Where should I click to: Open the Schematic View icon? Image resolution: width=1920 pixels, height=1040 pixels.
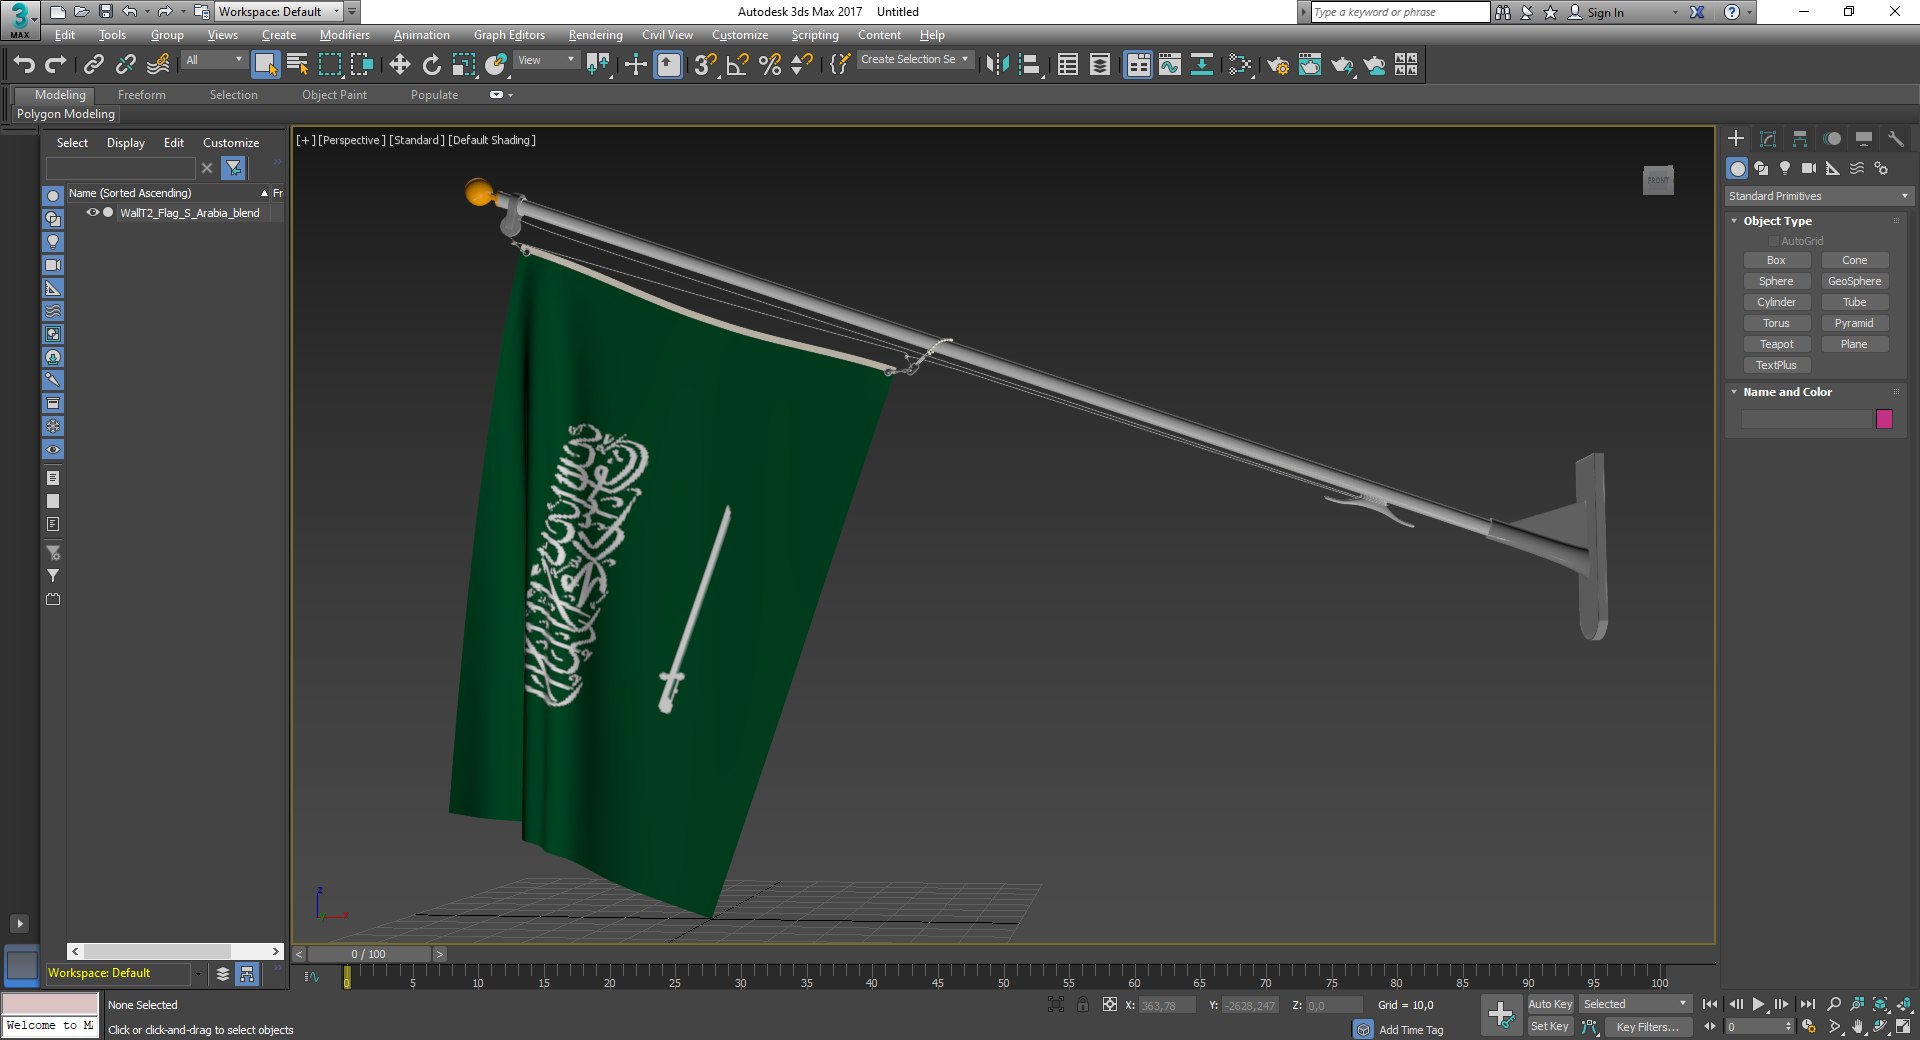[1201, 65]
